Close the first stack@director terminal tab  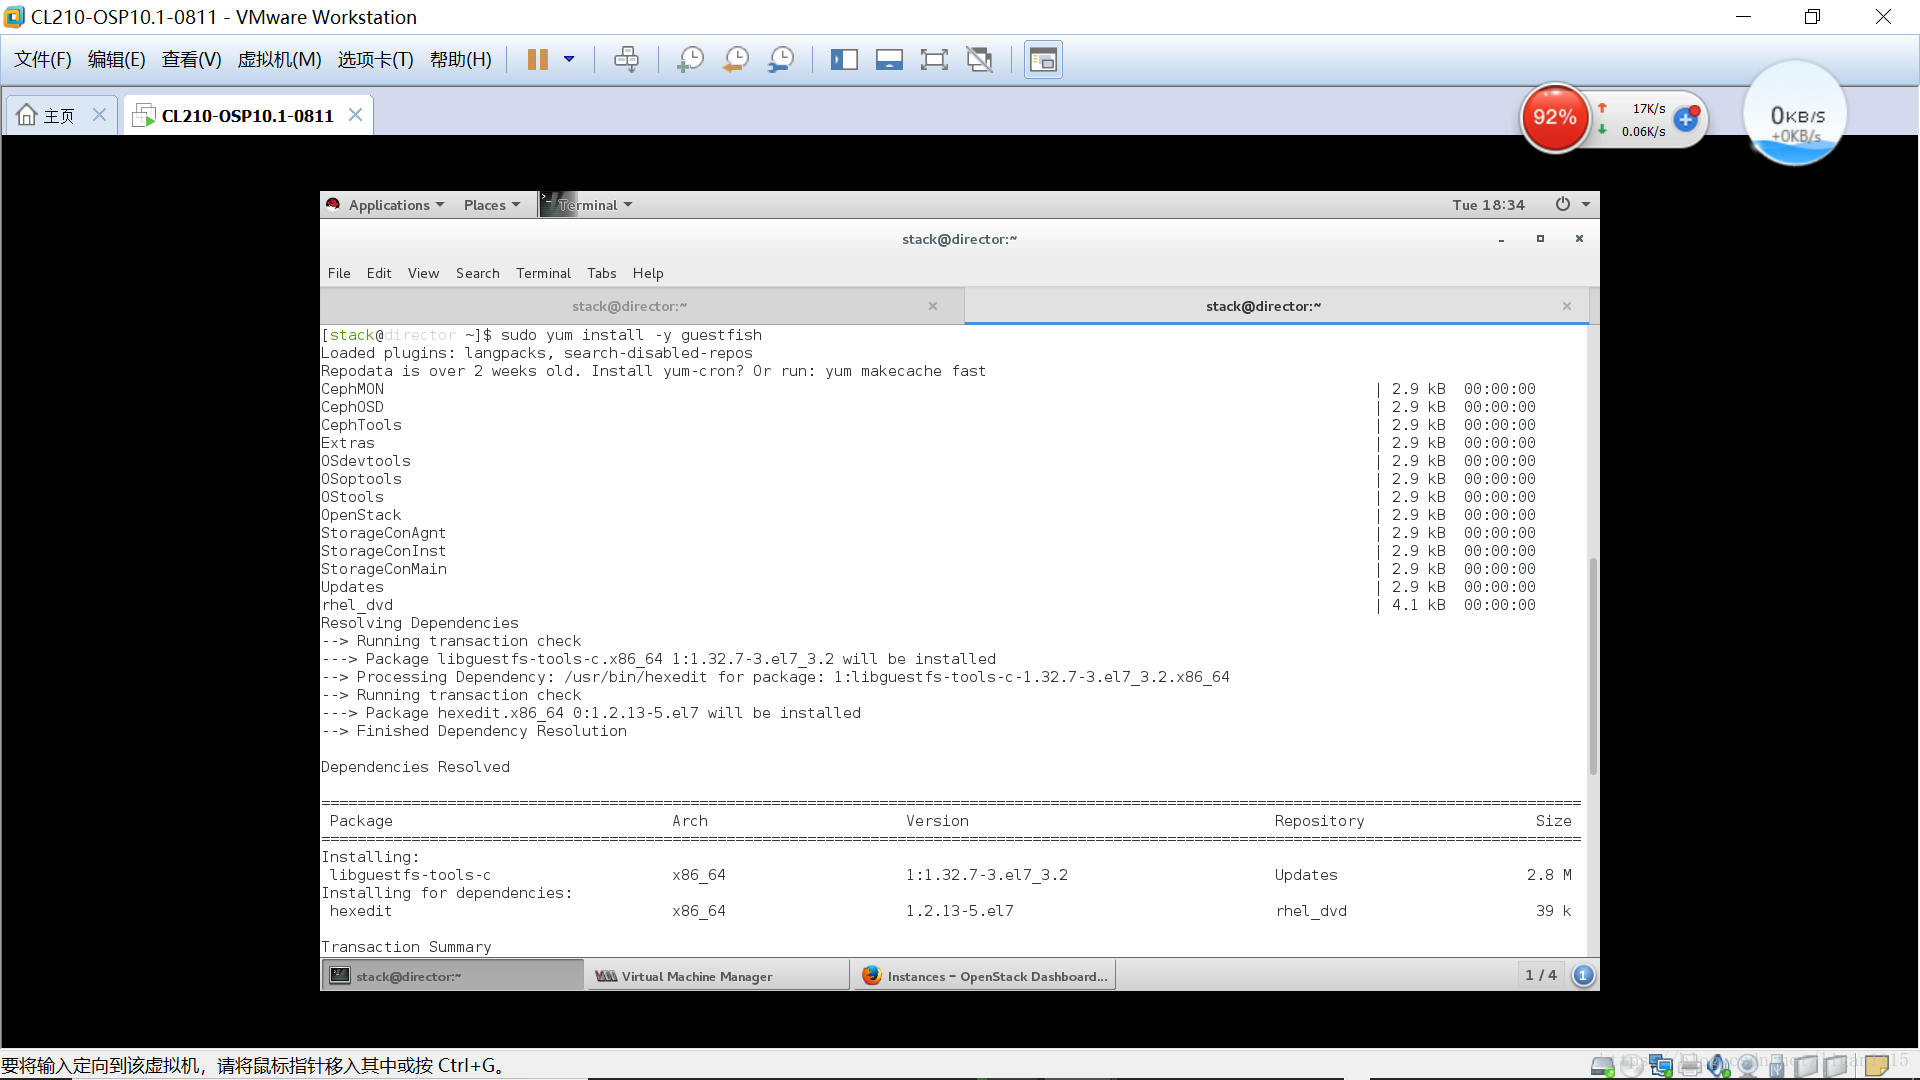(933, 306)
